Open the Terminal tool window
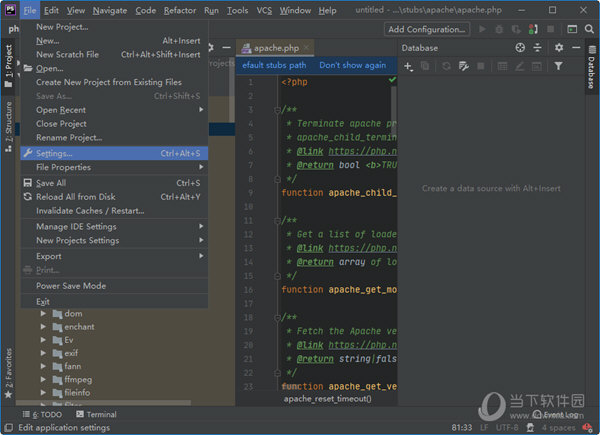Screen dimensions: 600x435 point(96,414)
